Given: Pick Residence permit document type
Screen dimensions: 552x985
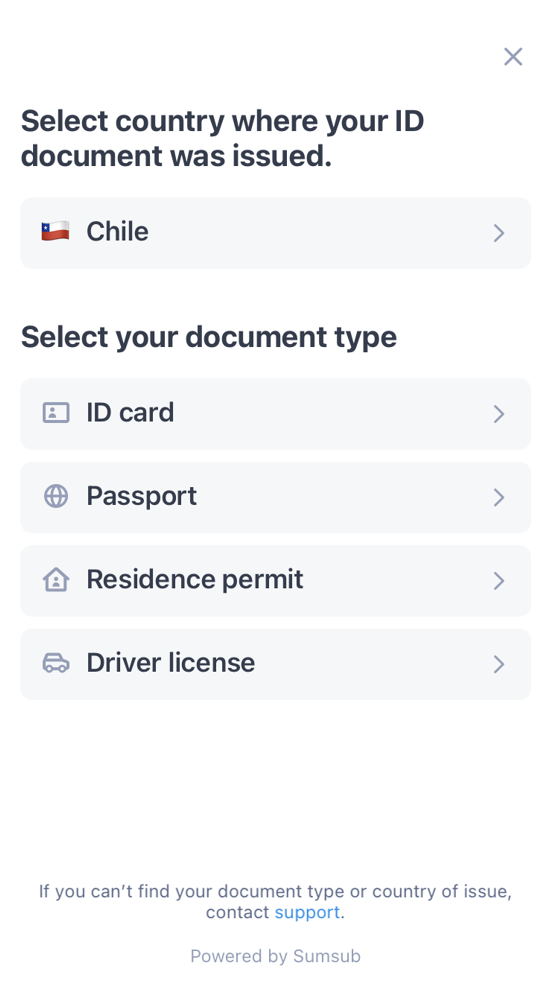Looking at the screenshot, I should [x=276, y=580].
